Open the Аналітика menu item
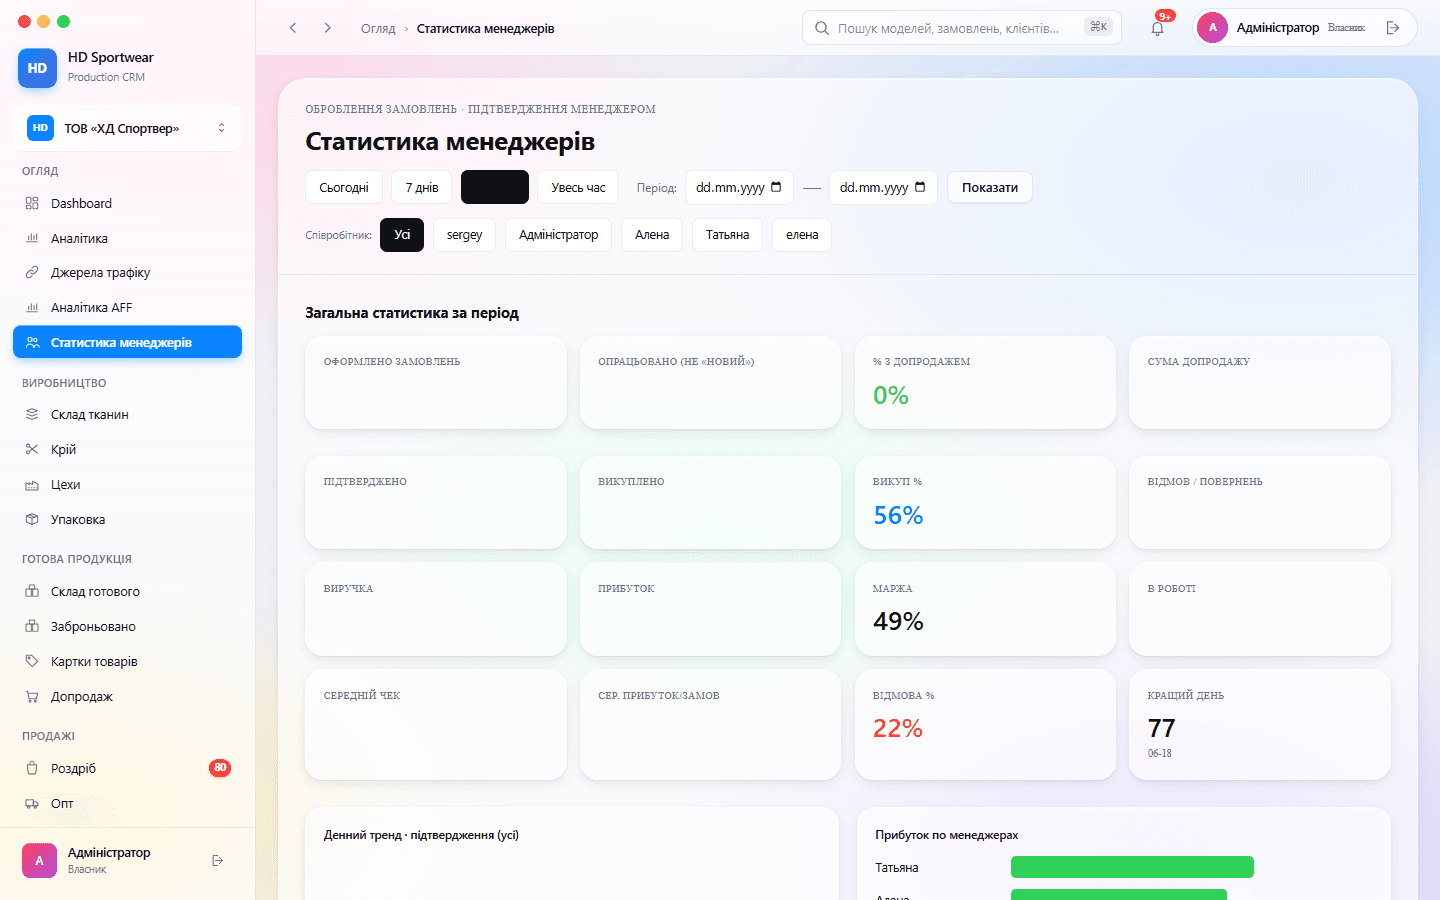This screenshot has height=900, width=1440. (x=127, y=238)
